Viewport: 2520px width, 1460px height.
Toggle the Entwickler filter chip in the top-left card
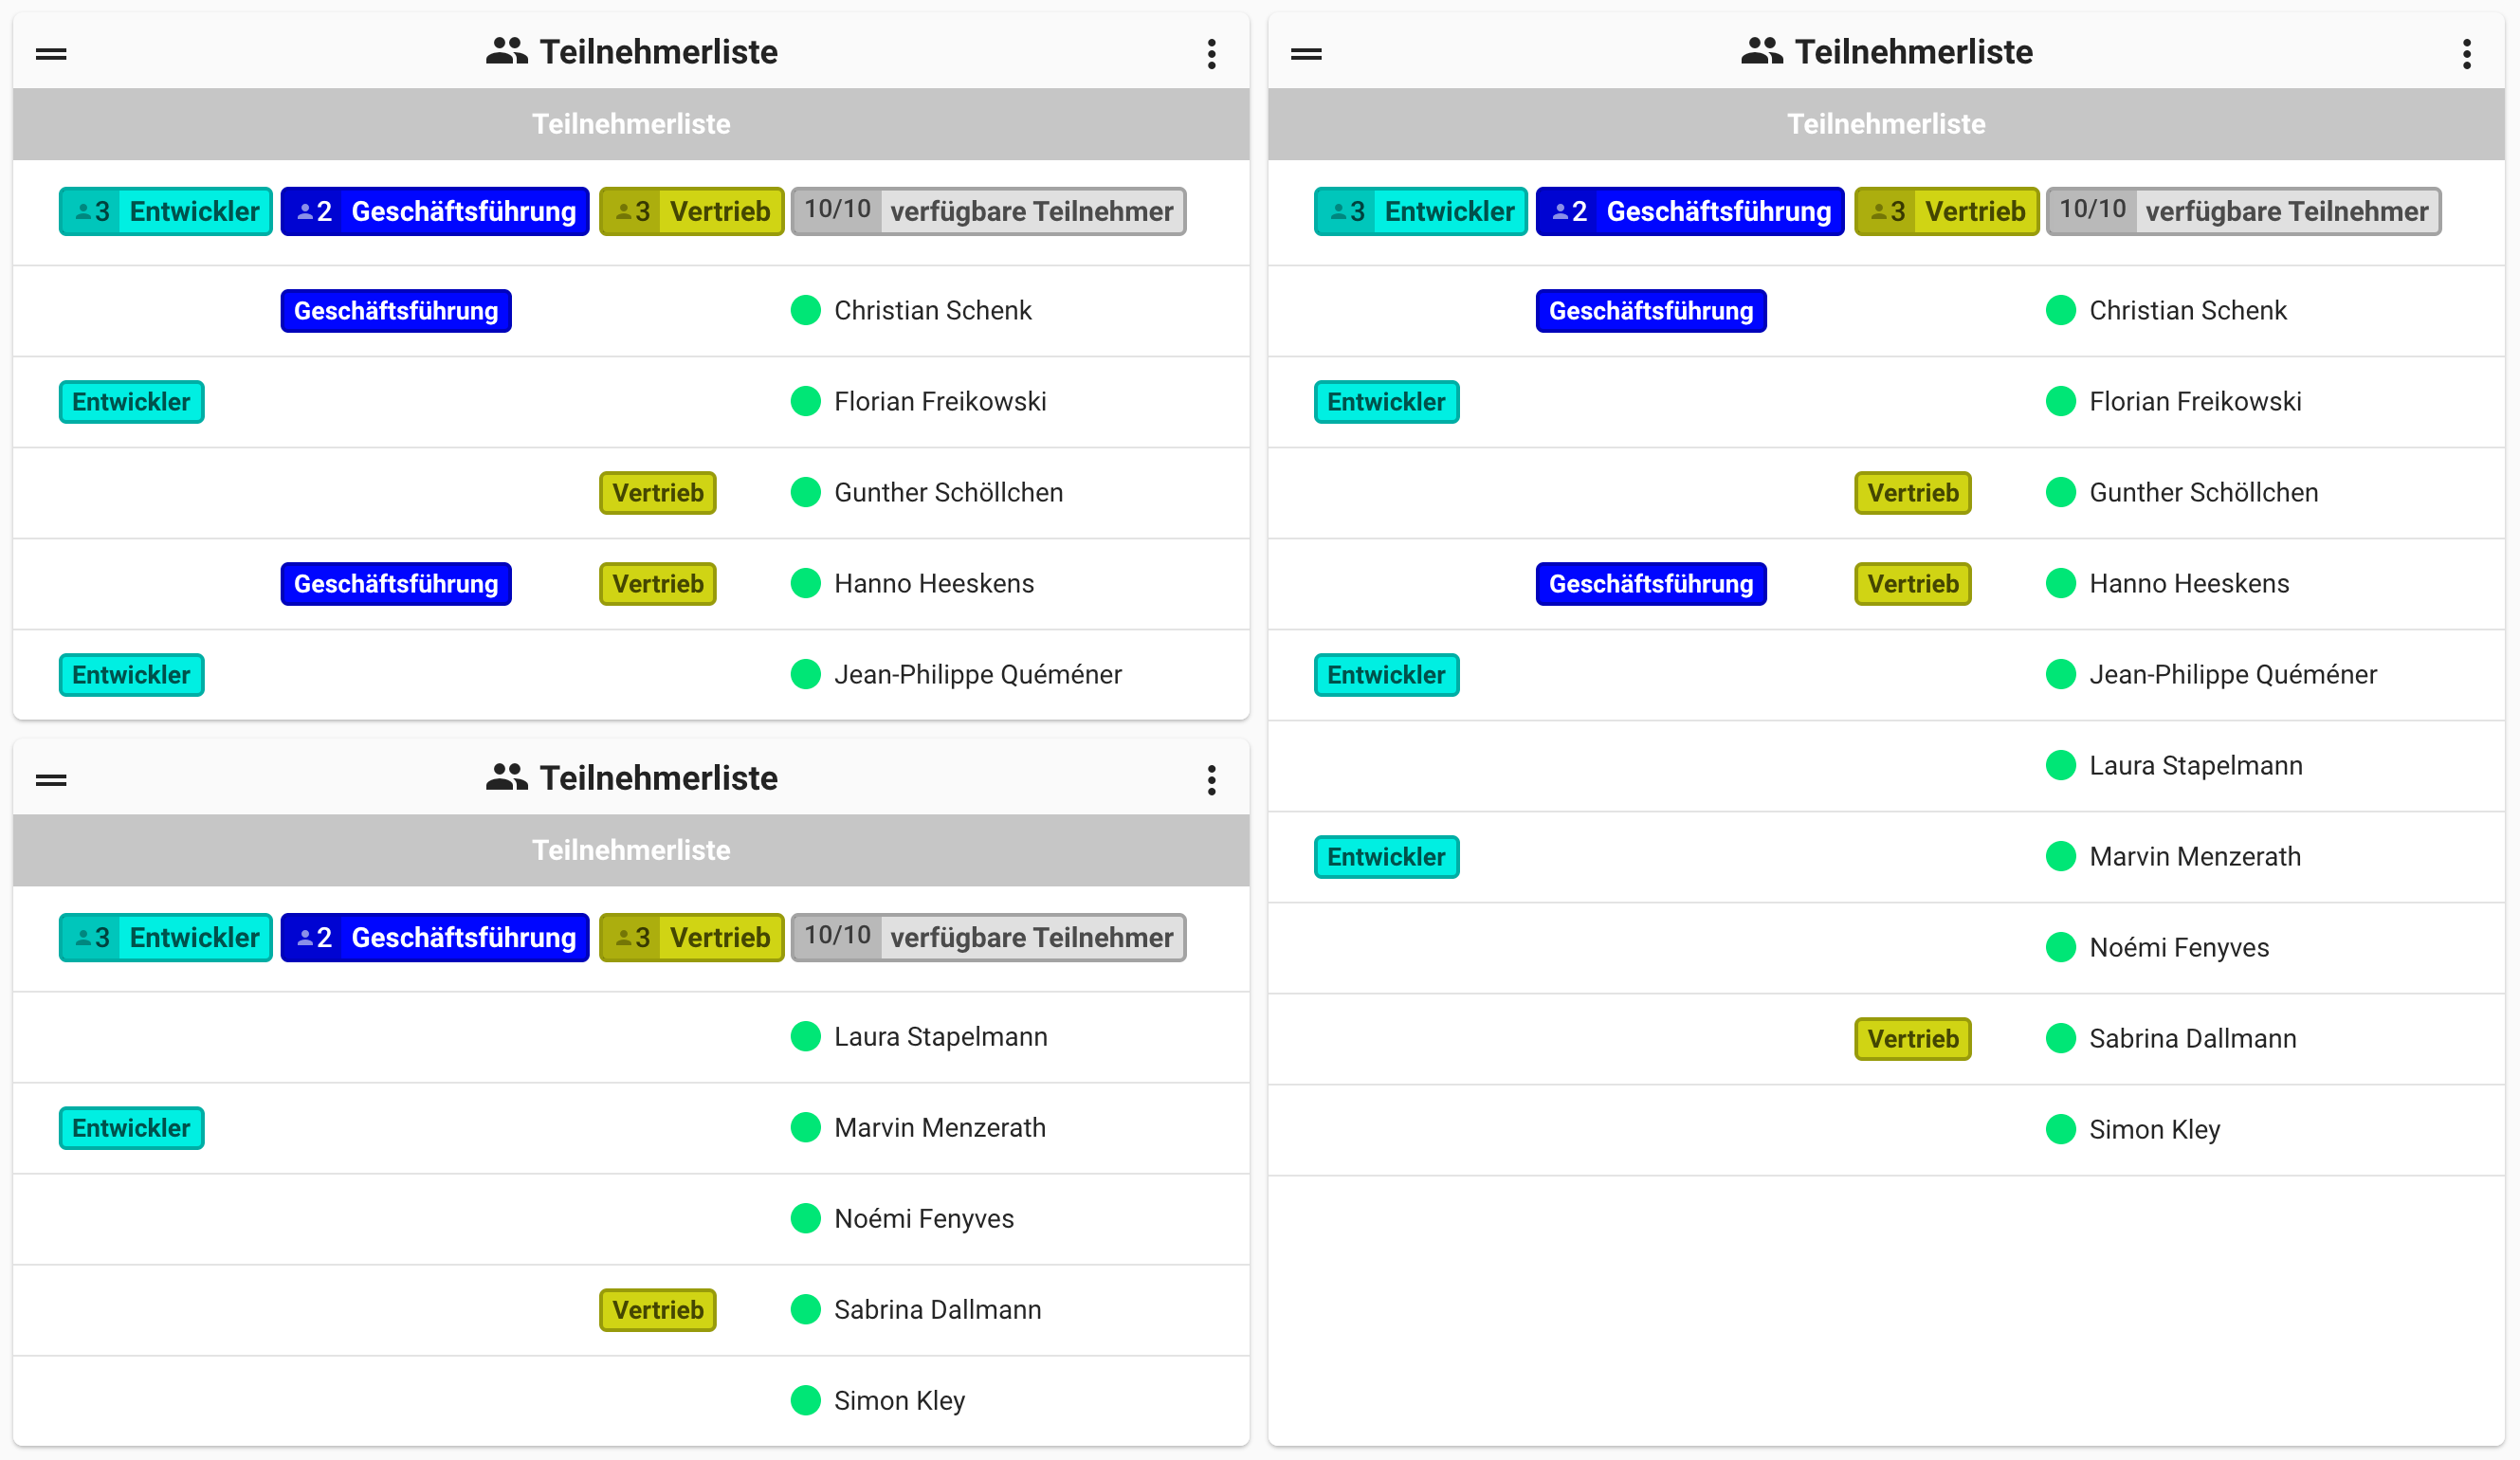pos(166,211)
